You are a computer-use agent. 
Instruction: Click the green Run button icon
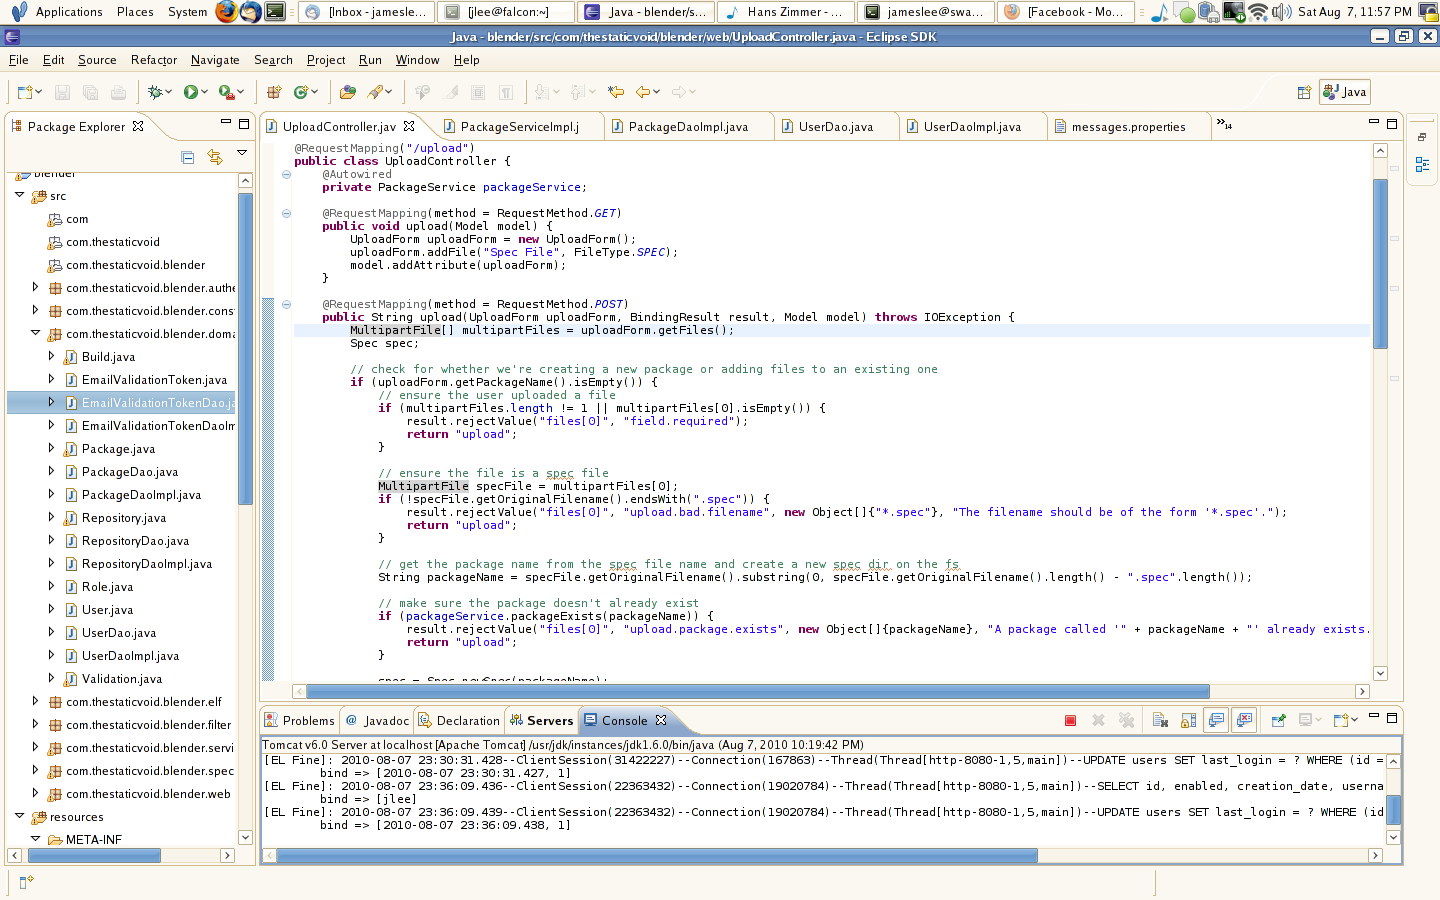tap(190, 92)
